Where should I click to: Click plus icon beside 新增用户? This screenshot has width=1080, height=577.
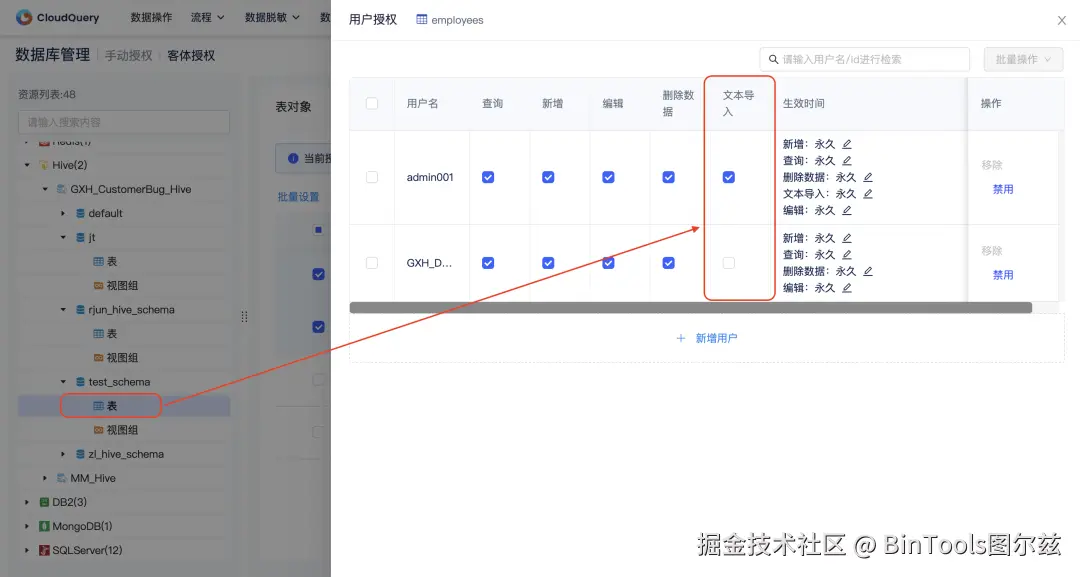(681, 338)
